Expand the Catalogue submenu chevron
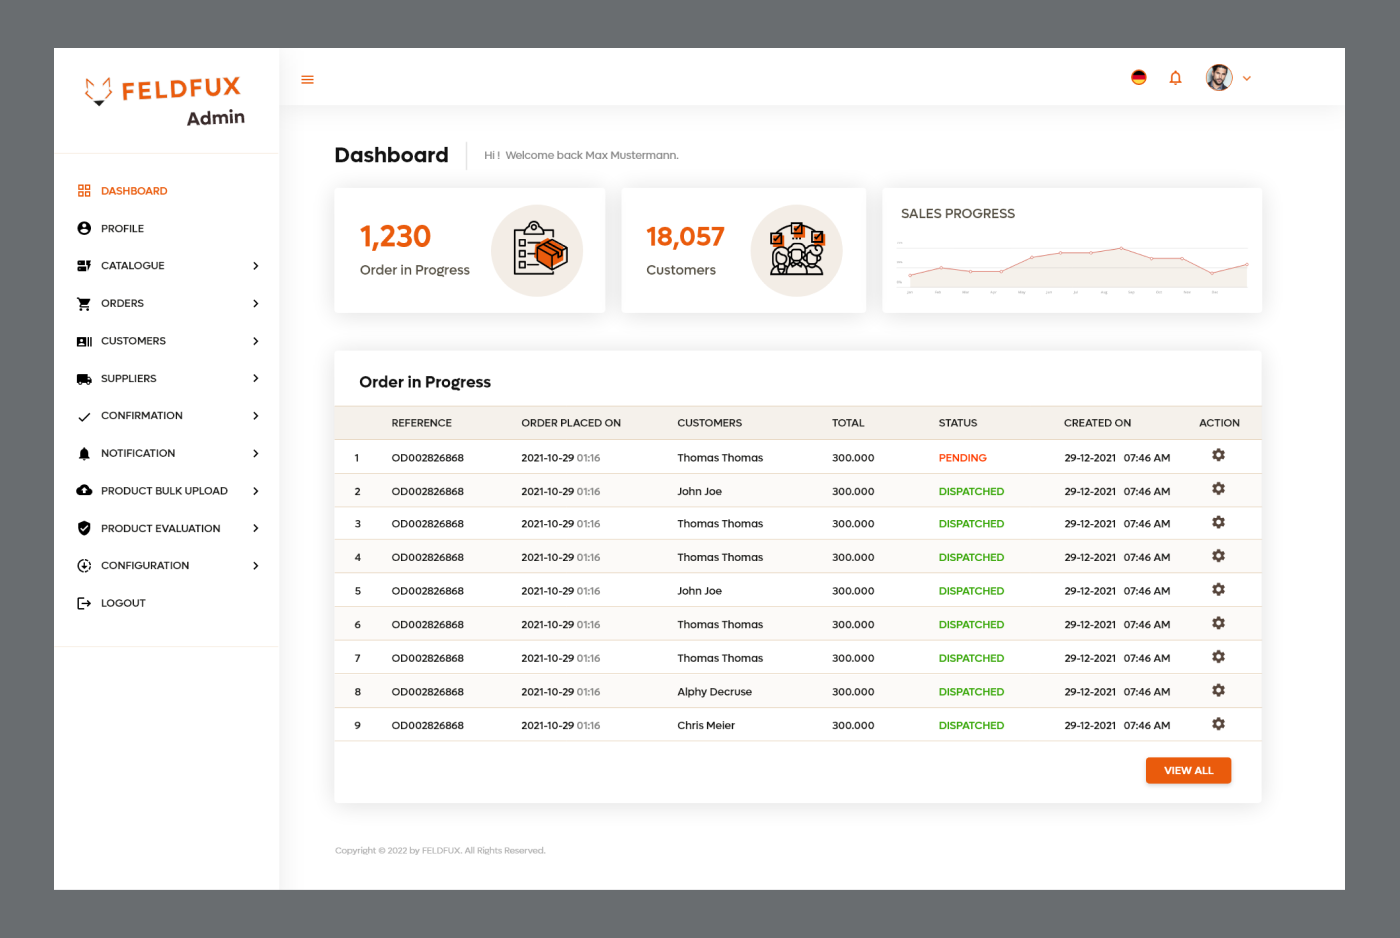 tap(256, 266)
